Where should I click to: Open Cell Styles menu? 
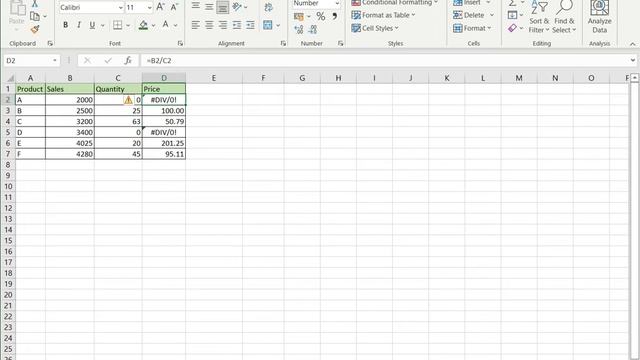(x=375, y=28)
